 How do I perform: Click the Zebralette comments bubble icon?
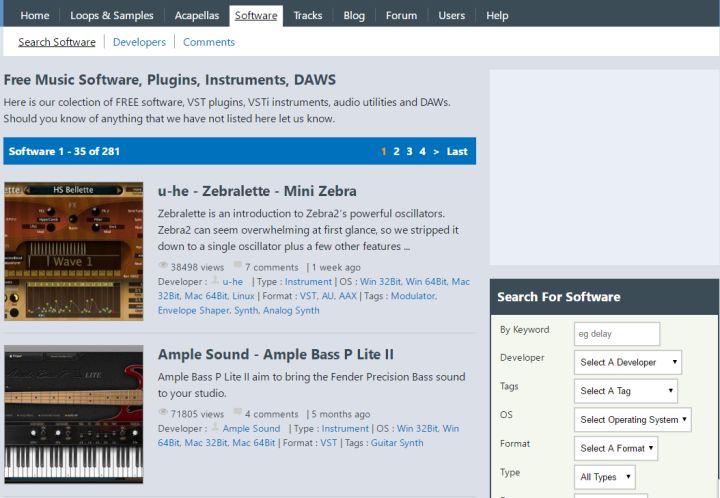[237, 267]
